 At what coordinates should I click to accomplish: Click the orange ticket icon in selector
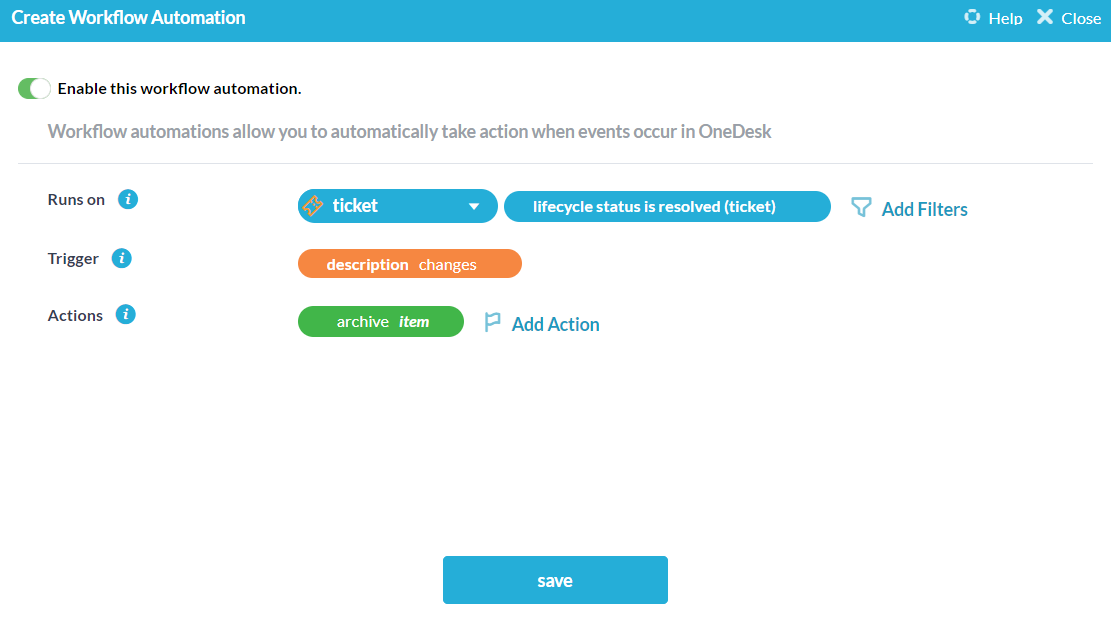tap(313, 206)
